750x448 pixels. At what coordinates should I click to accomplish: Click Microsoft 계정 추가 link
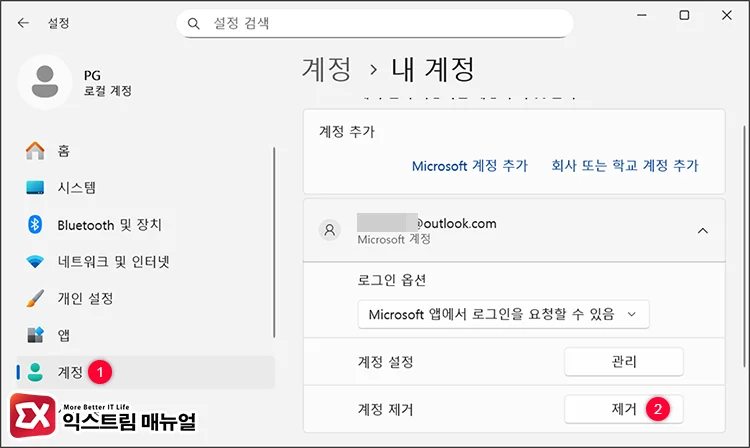(x=469, y=166)
